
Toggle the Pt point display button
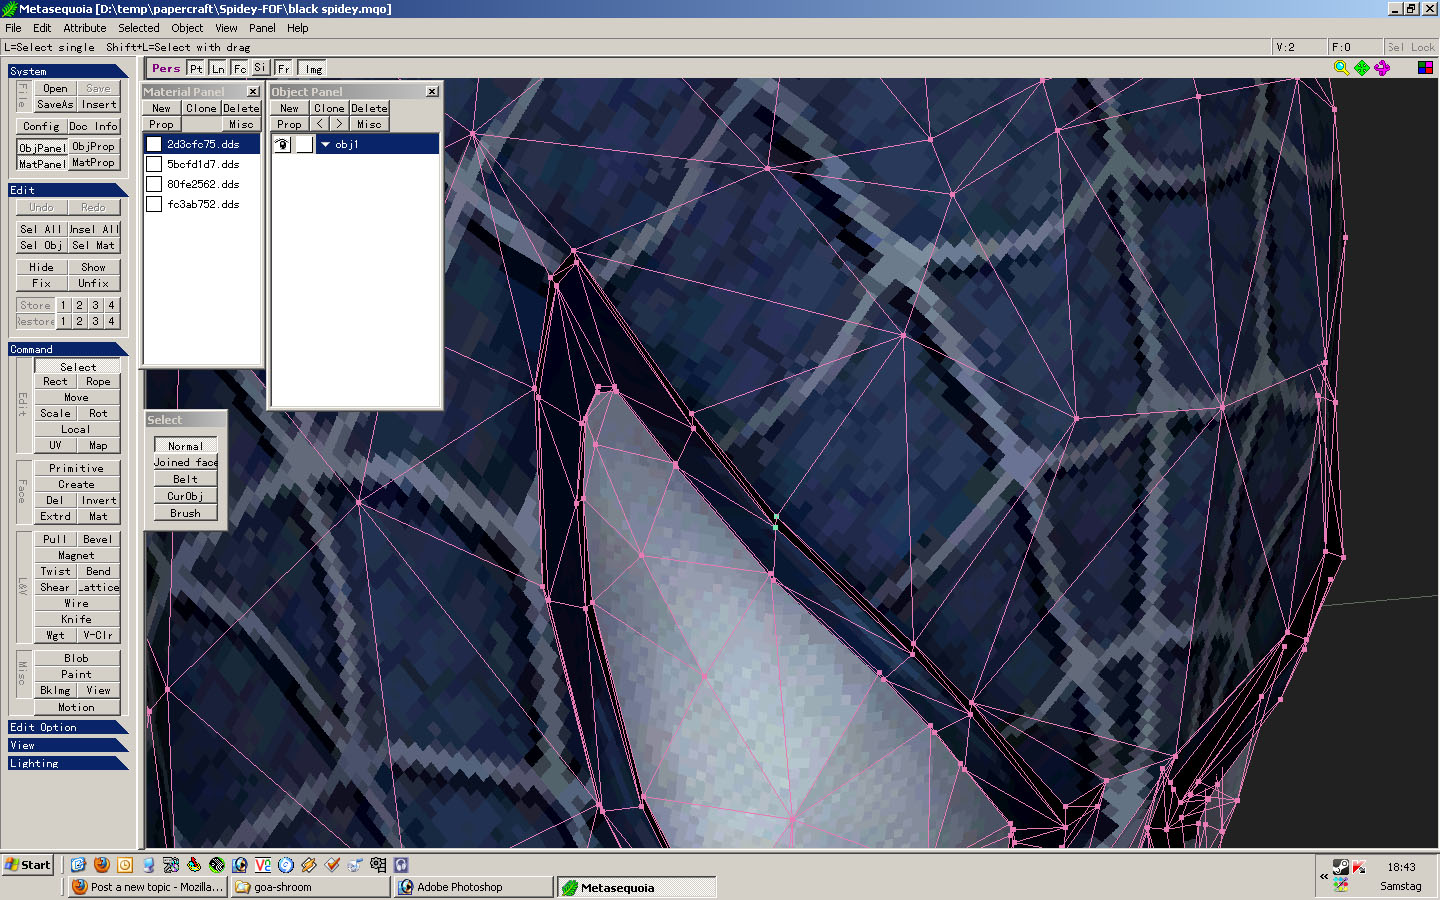pyautogui.click(x=196, y=68)
